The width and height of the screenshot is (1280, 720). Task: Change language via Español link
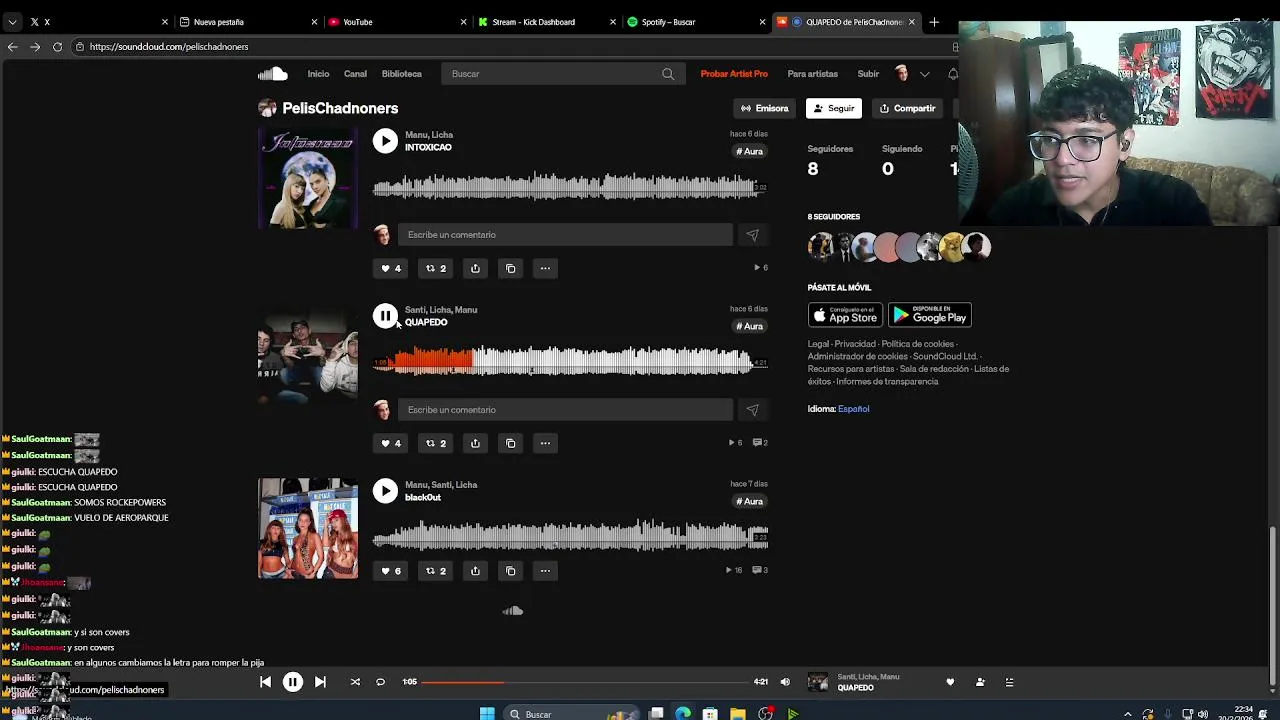[853, 409]
